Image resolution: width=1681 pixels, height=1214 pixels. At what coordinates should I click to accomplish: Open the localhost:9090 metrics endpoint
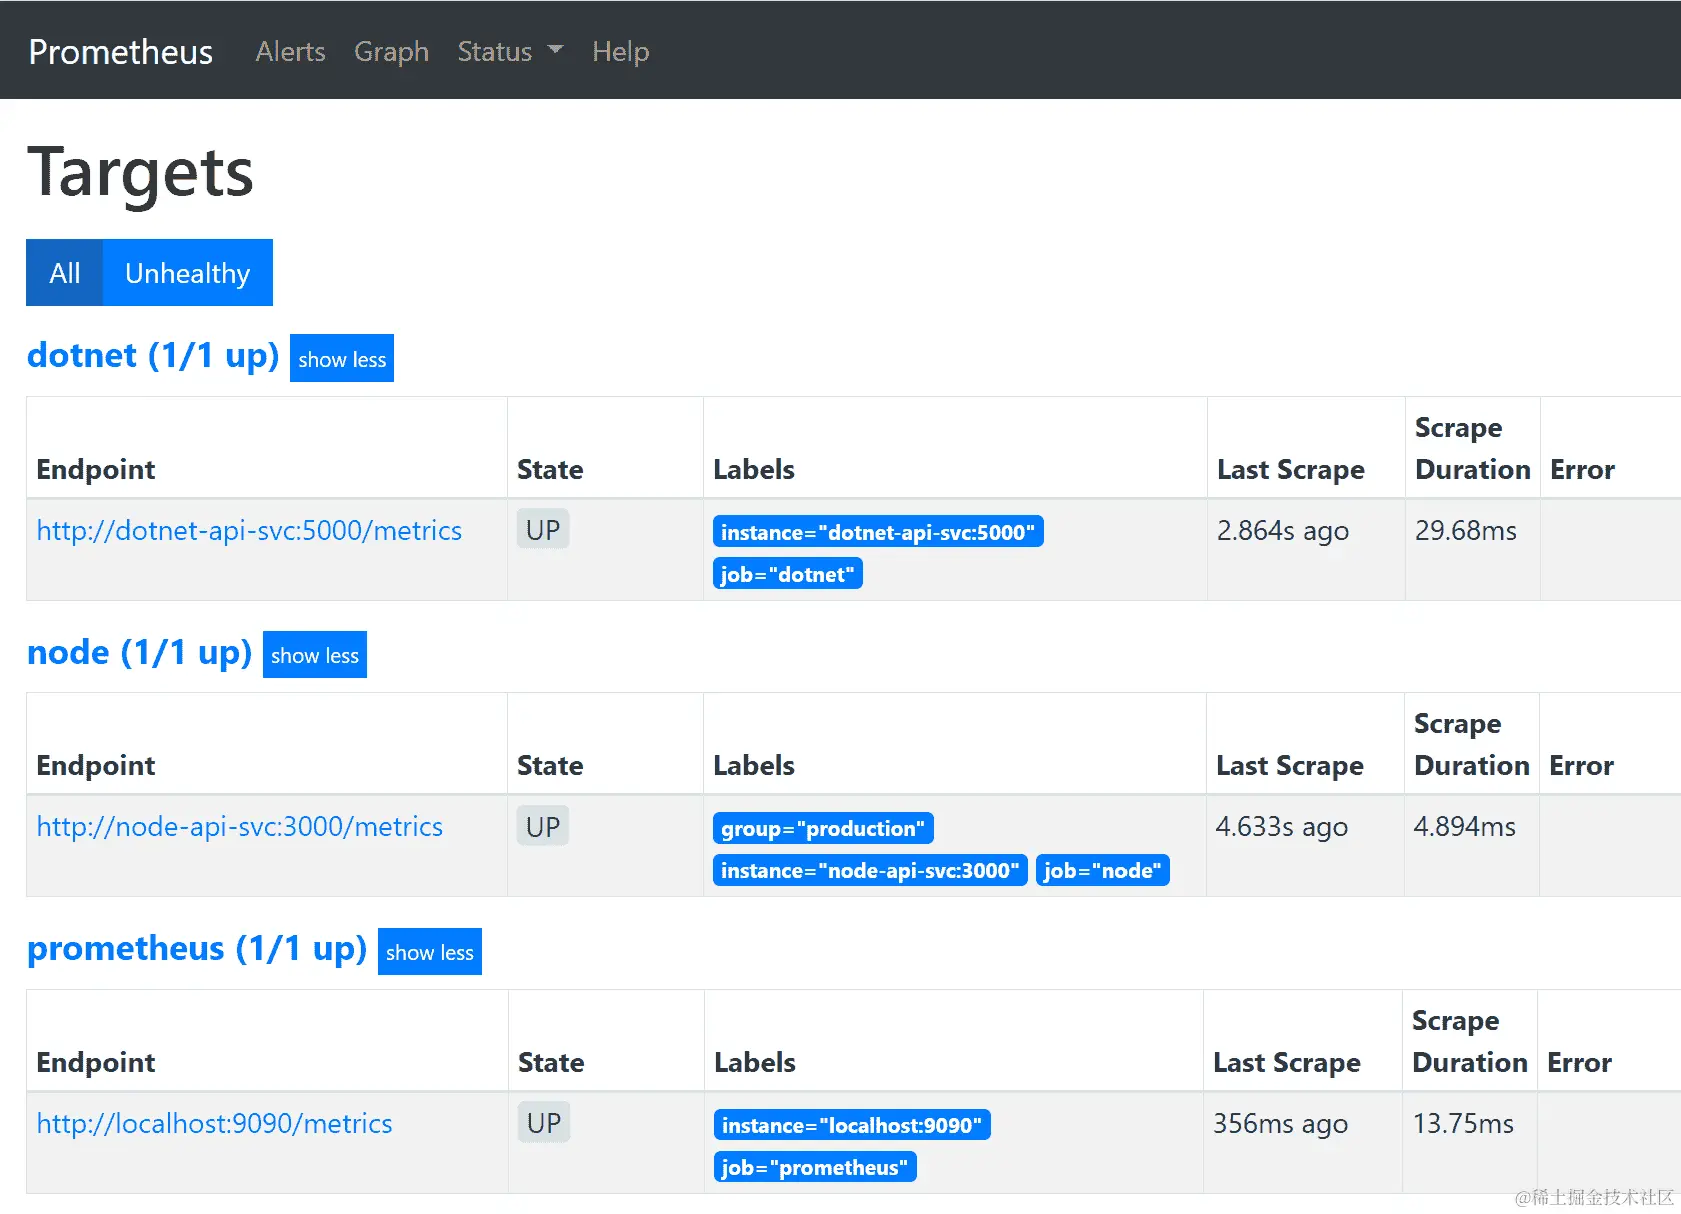(x=214, y=1124)
